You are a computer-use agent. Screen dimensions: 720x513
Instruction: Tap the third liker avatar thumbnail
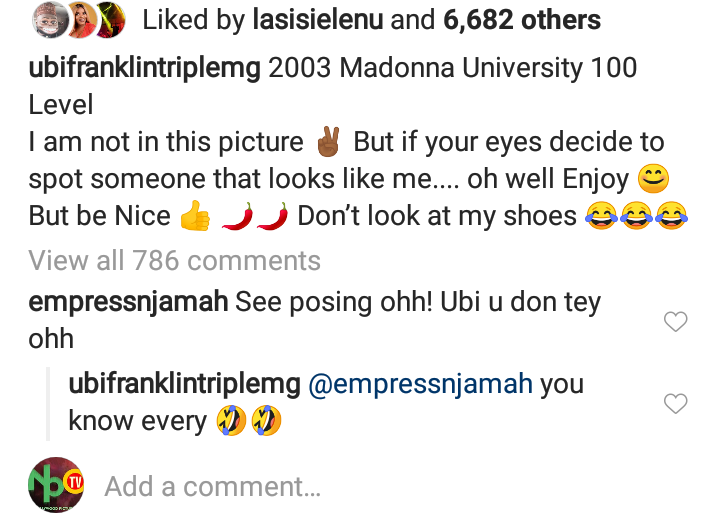pos(110,19)
